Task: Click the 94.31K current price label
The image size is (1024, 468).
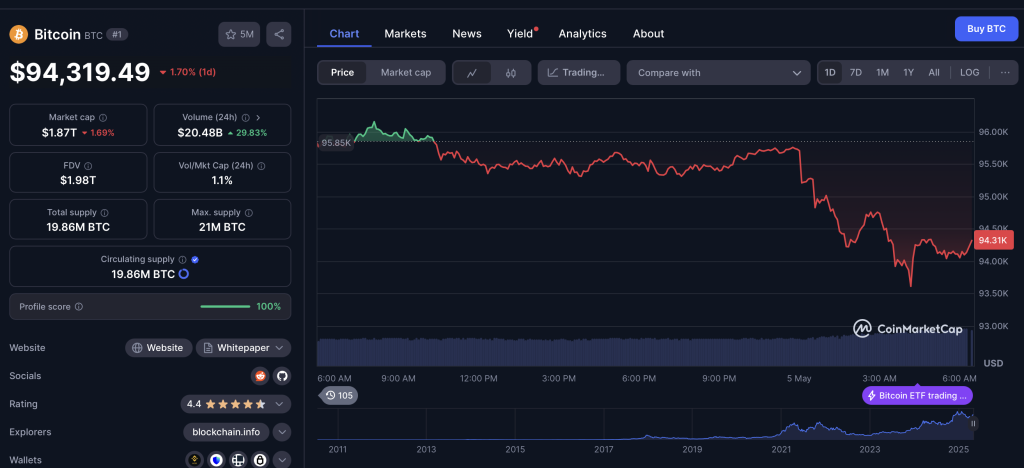Action: point(993,240)
